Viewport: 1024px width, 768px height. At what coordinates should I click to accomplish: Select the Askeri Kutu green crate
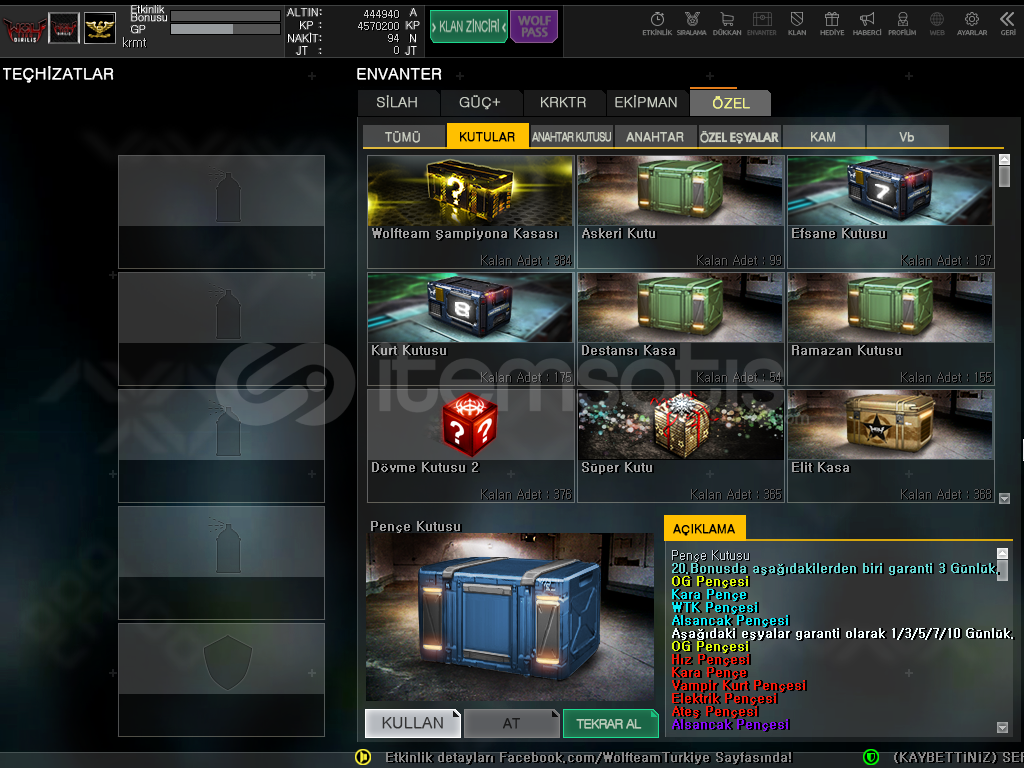click(680, 212)
